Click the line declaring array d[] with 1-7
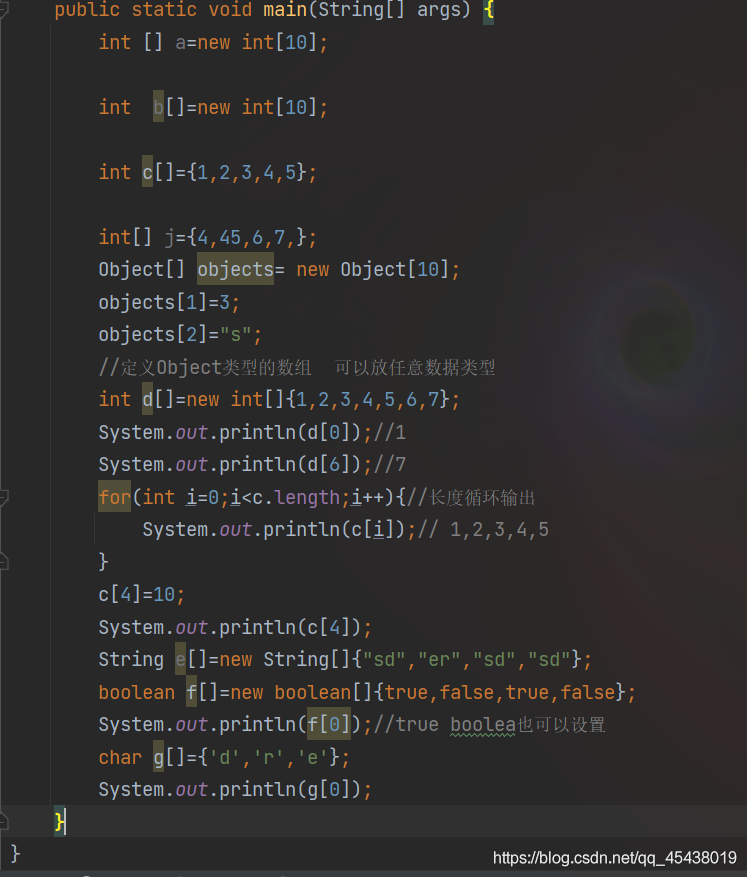Screen dimensions: 747x877 [279, 399]
